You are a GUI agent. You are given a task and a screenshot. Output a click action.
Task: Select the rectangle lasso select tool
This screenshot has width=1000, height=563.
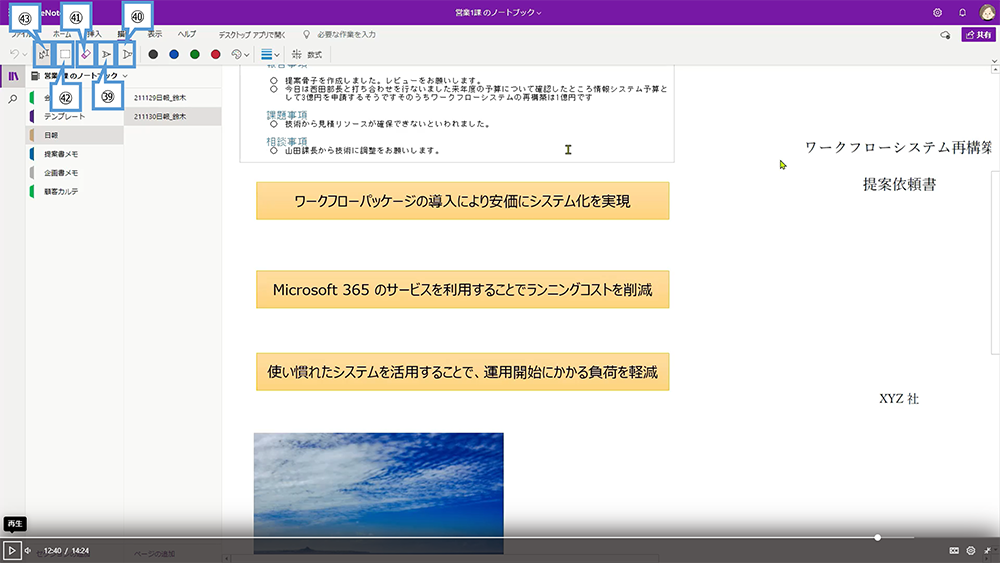click(65, 54)
